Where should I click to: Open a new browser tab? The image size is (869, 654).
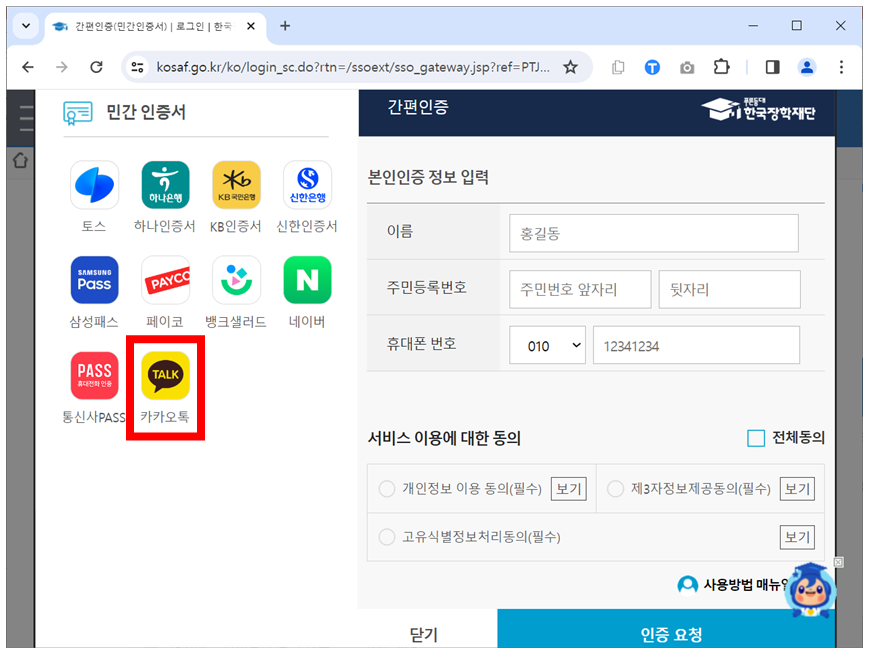[285, 26]
